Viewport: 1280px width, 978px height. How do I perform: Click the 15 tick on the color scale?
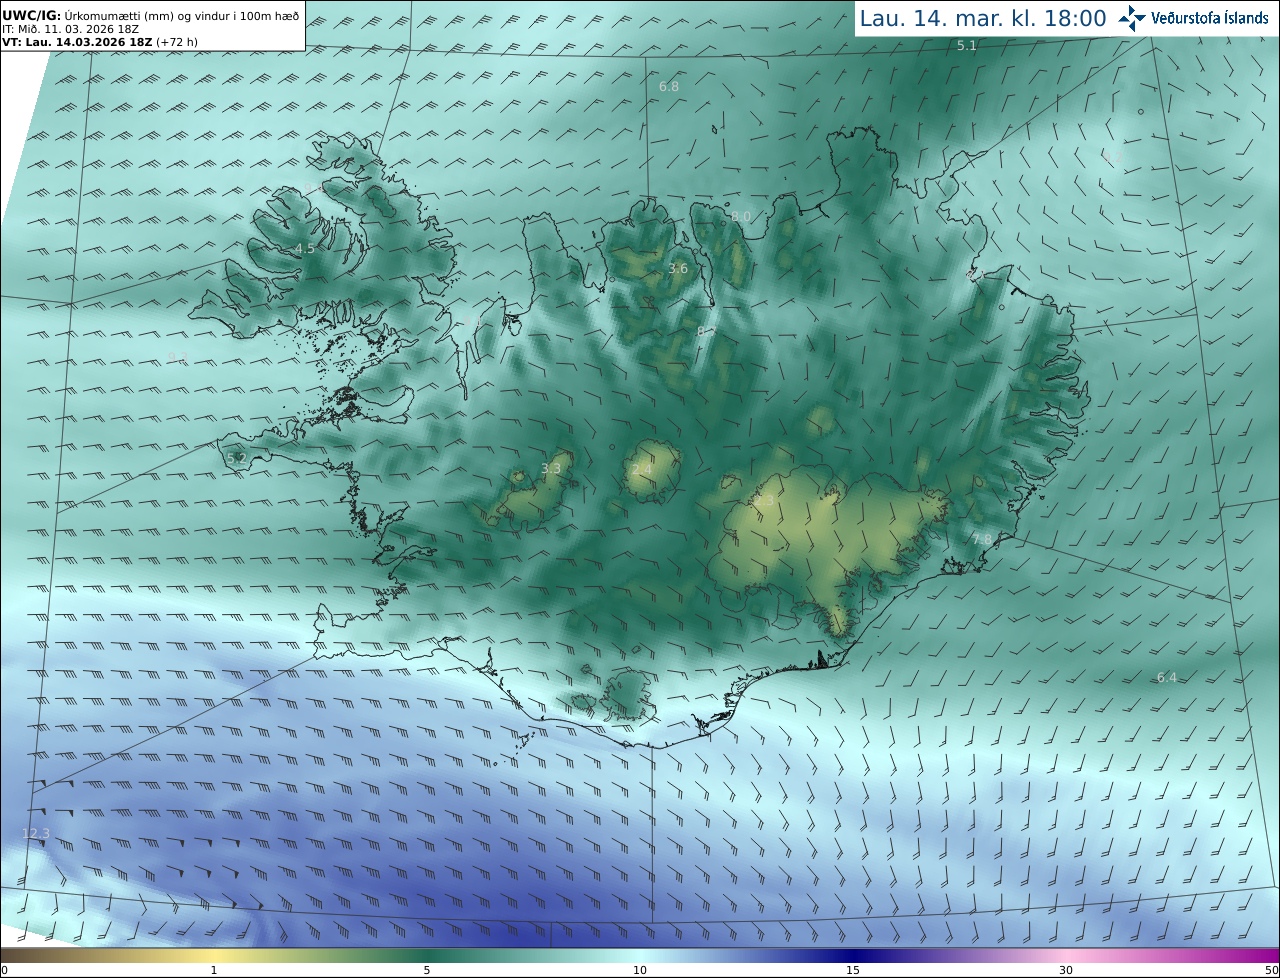pos(853,970)
